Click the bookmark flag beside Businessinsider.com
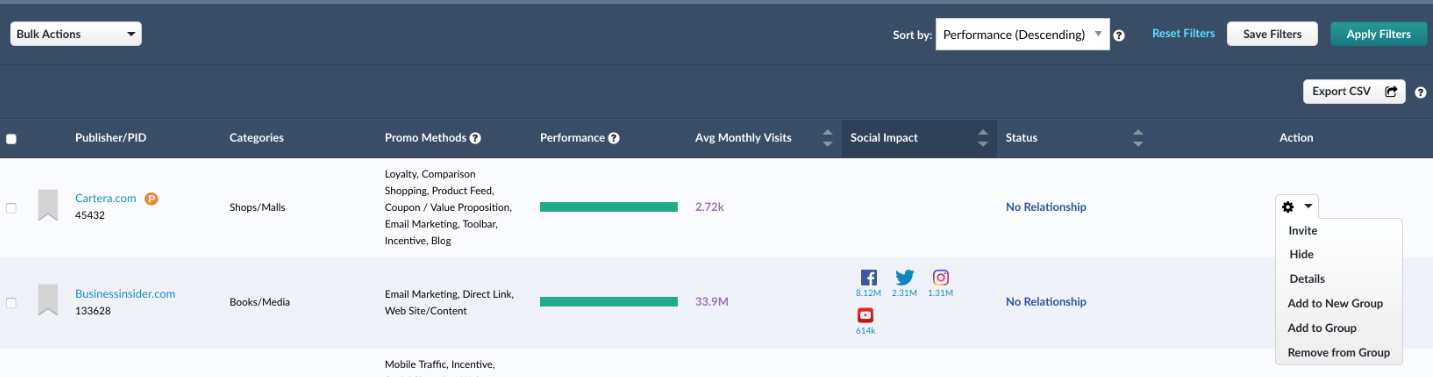The height and width of the screenshot is (377, 1433). [48, 300]
